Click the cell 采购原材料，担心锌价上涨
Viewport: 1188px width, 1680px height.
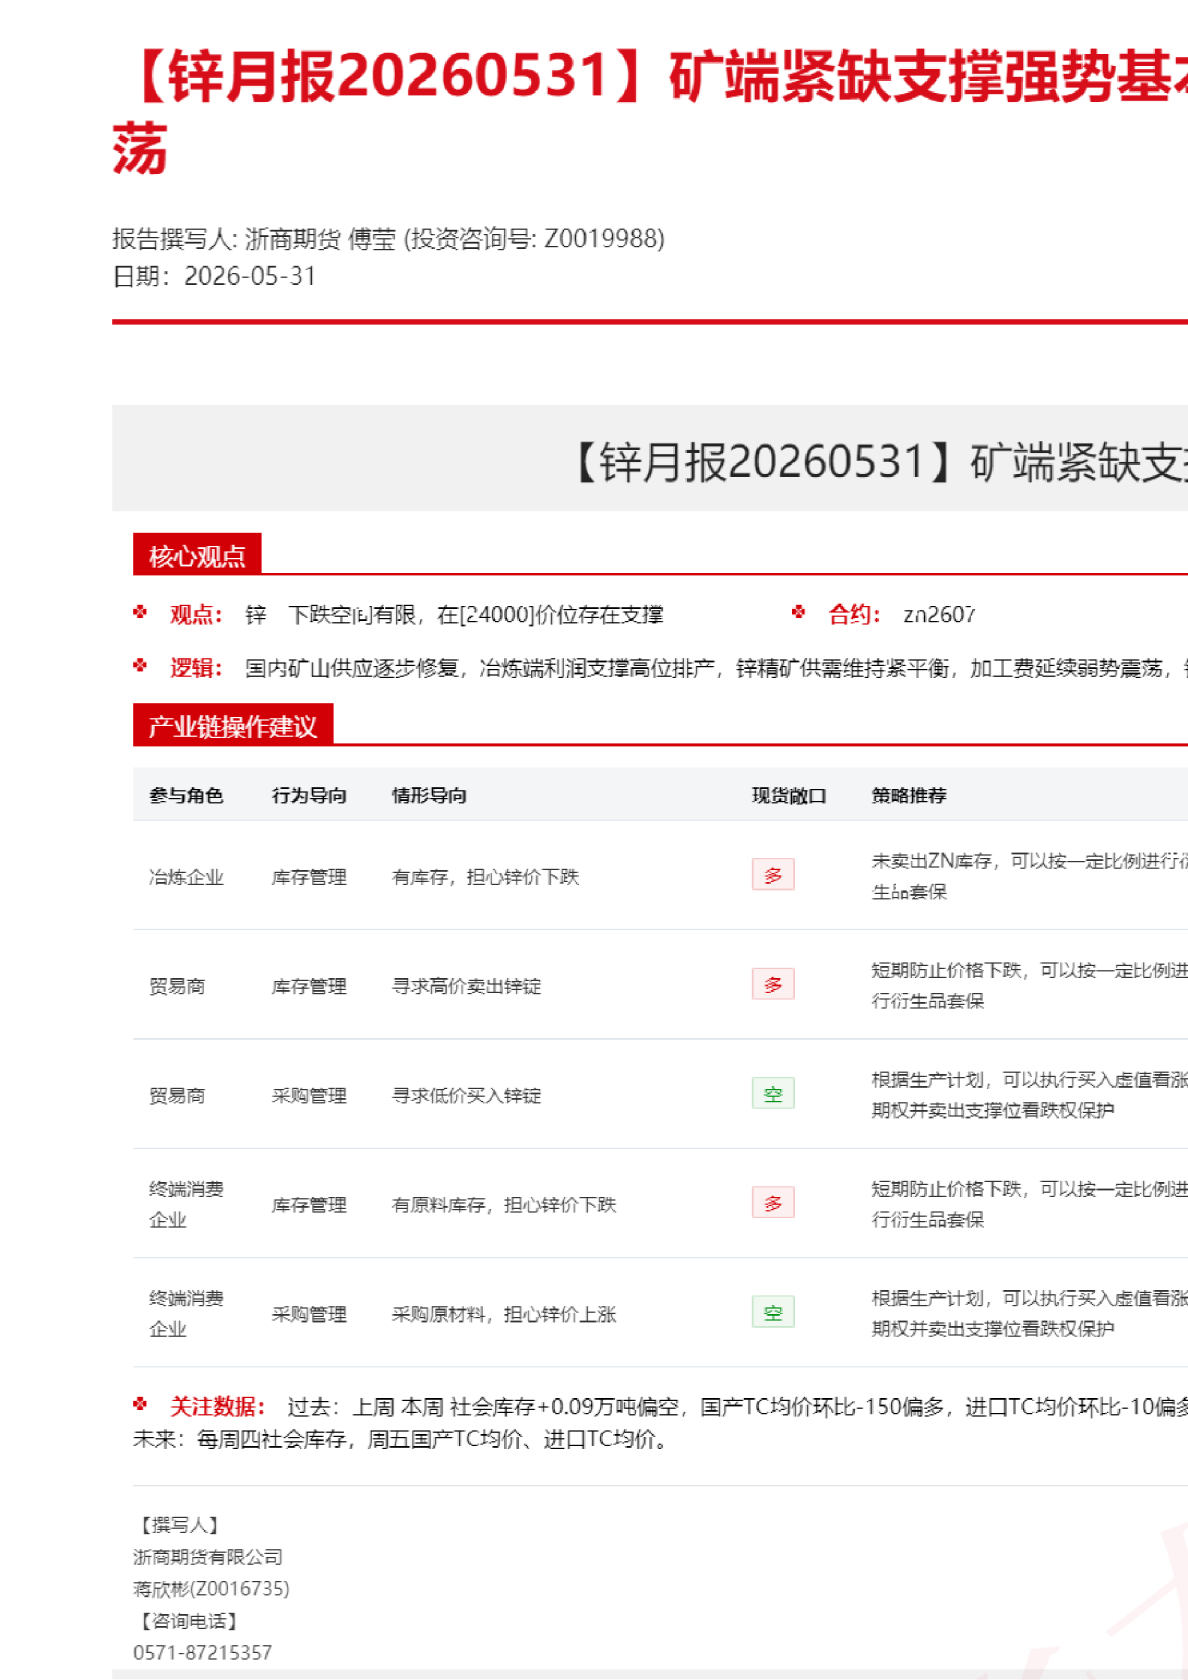504,1314
